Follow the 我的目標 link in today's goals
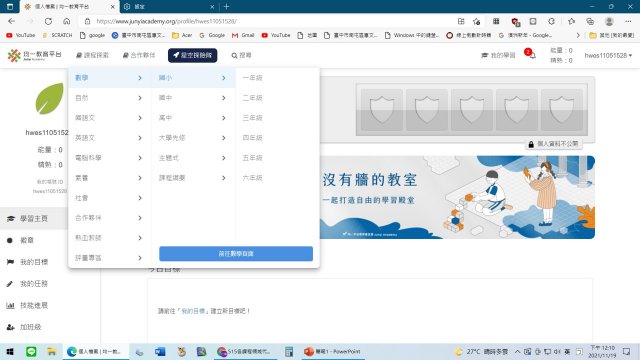 coord(193,311)
